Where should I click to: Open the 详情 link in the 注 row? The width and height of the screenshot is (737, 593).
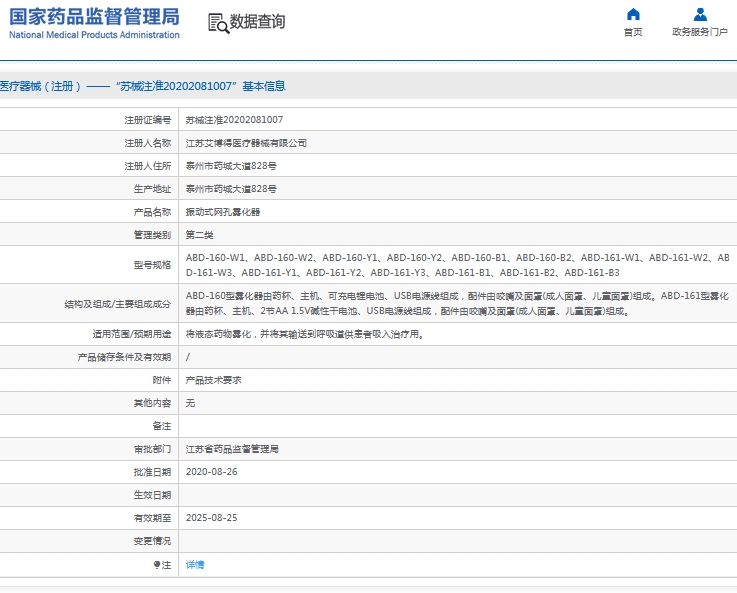tap(195, 564)
